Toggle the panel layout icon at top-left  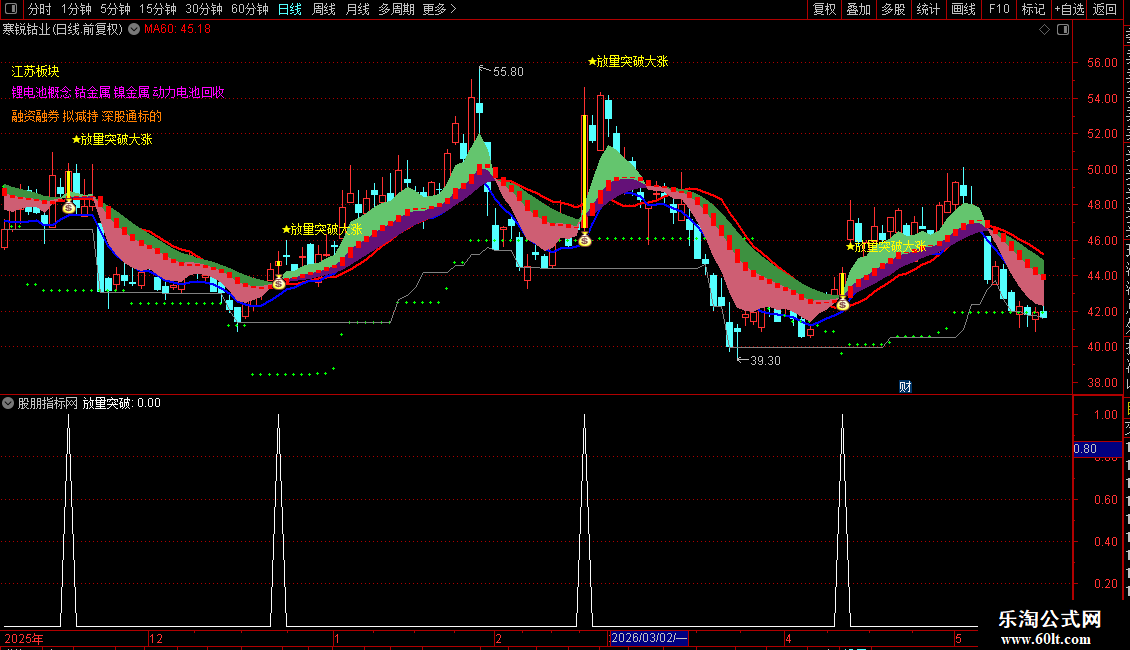pos(11,9)
